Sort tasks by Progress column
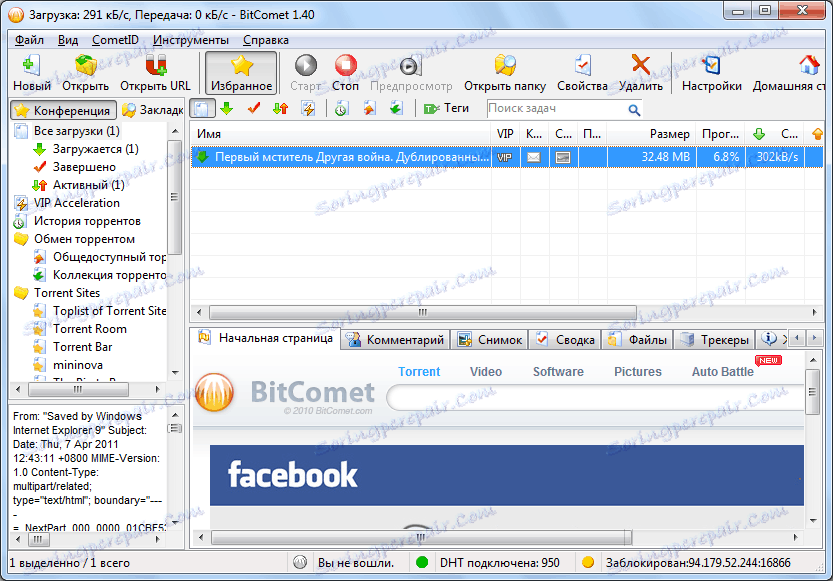Viewport: 833px width, 581px height. (x=721, y=134)
